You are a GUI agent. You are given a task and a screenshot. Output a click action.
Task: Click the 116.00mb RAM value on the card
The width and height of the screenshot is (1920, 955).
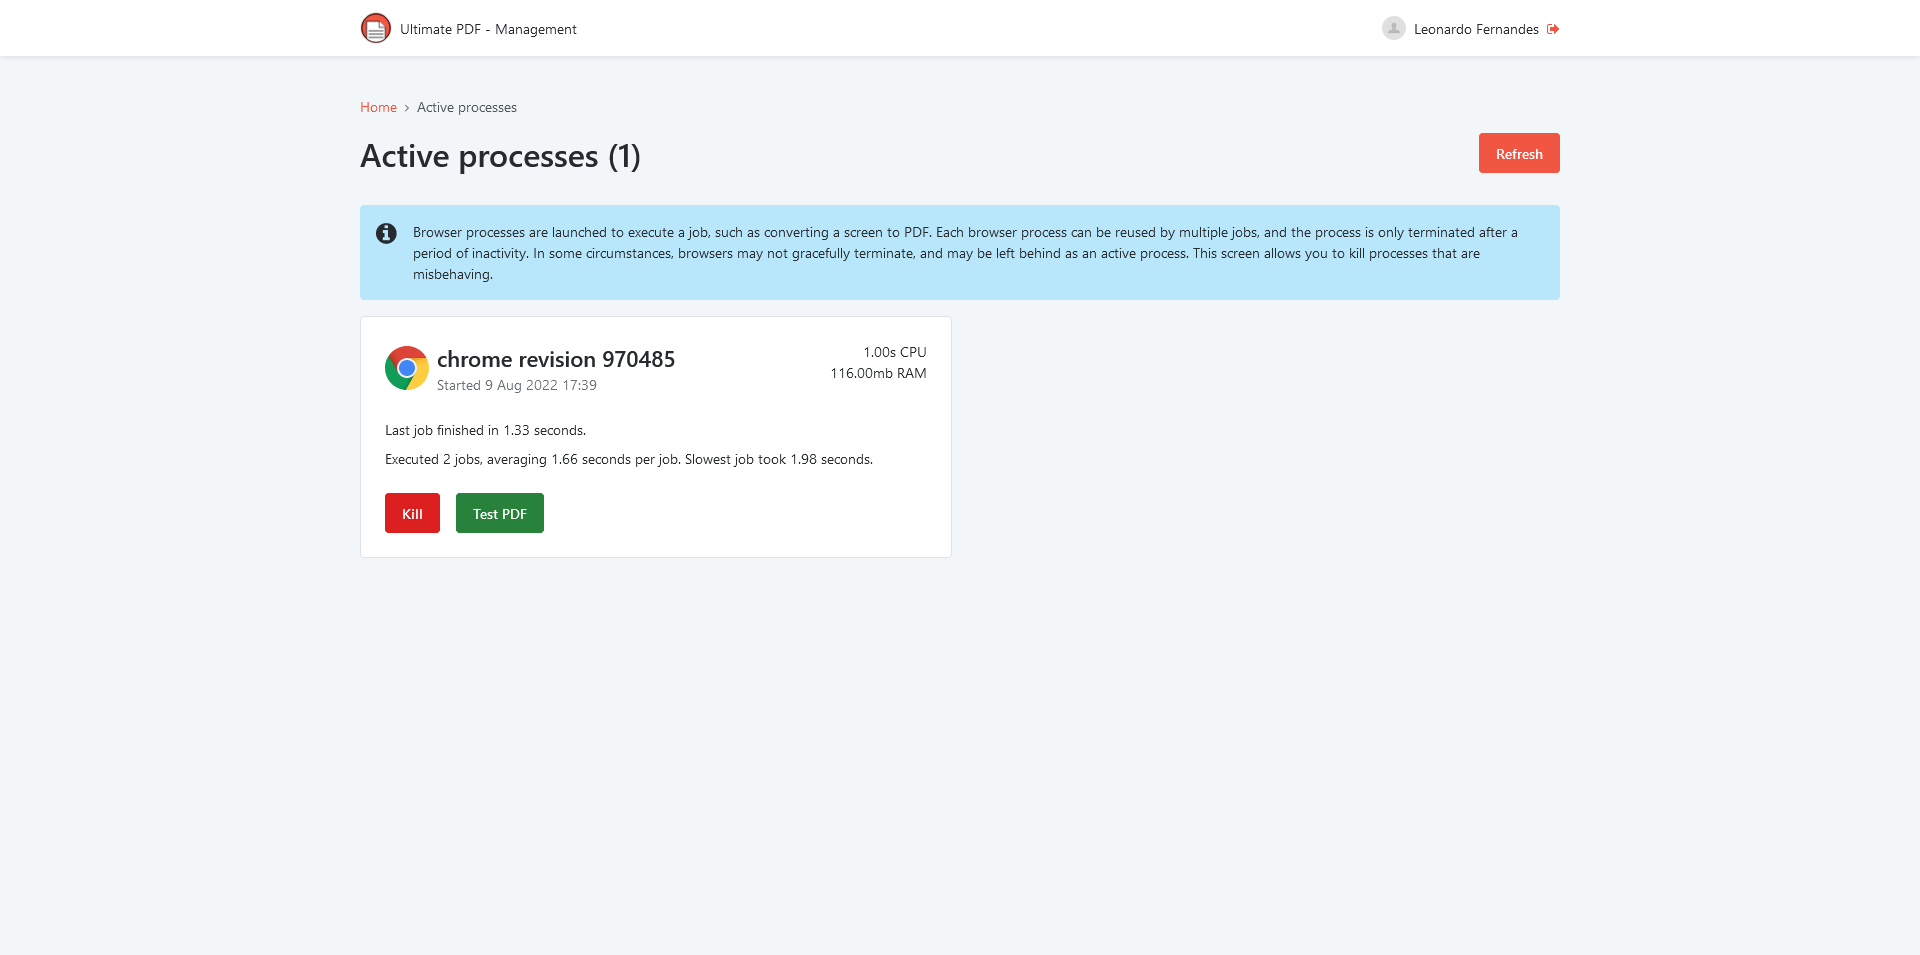(x=878, y=373)
